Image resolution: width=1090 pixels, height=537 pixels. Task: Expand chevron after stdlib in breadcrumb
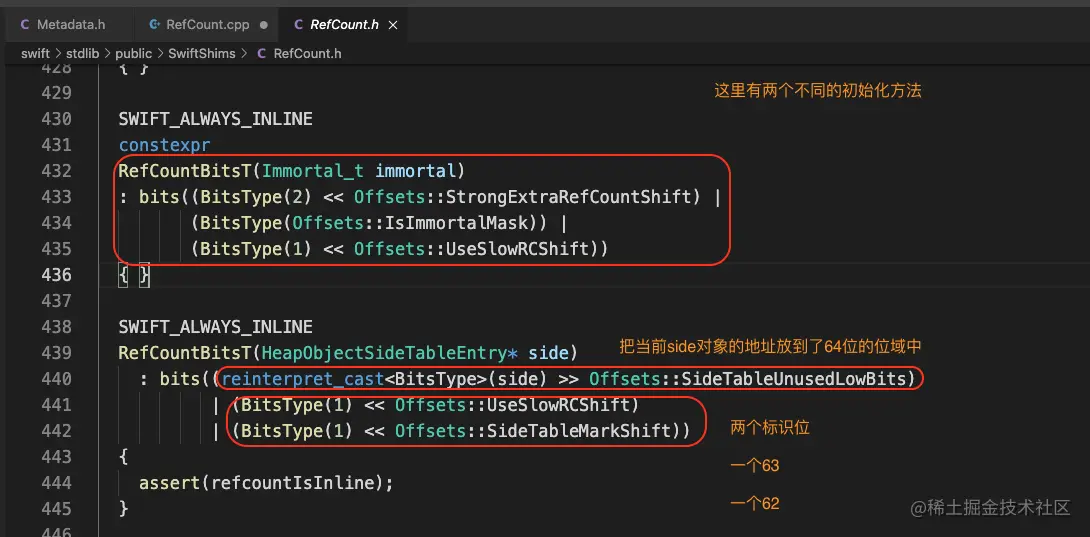(x=107, y=54)
